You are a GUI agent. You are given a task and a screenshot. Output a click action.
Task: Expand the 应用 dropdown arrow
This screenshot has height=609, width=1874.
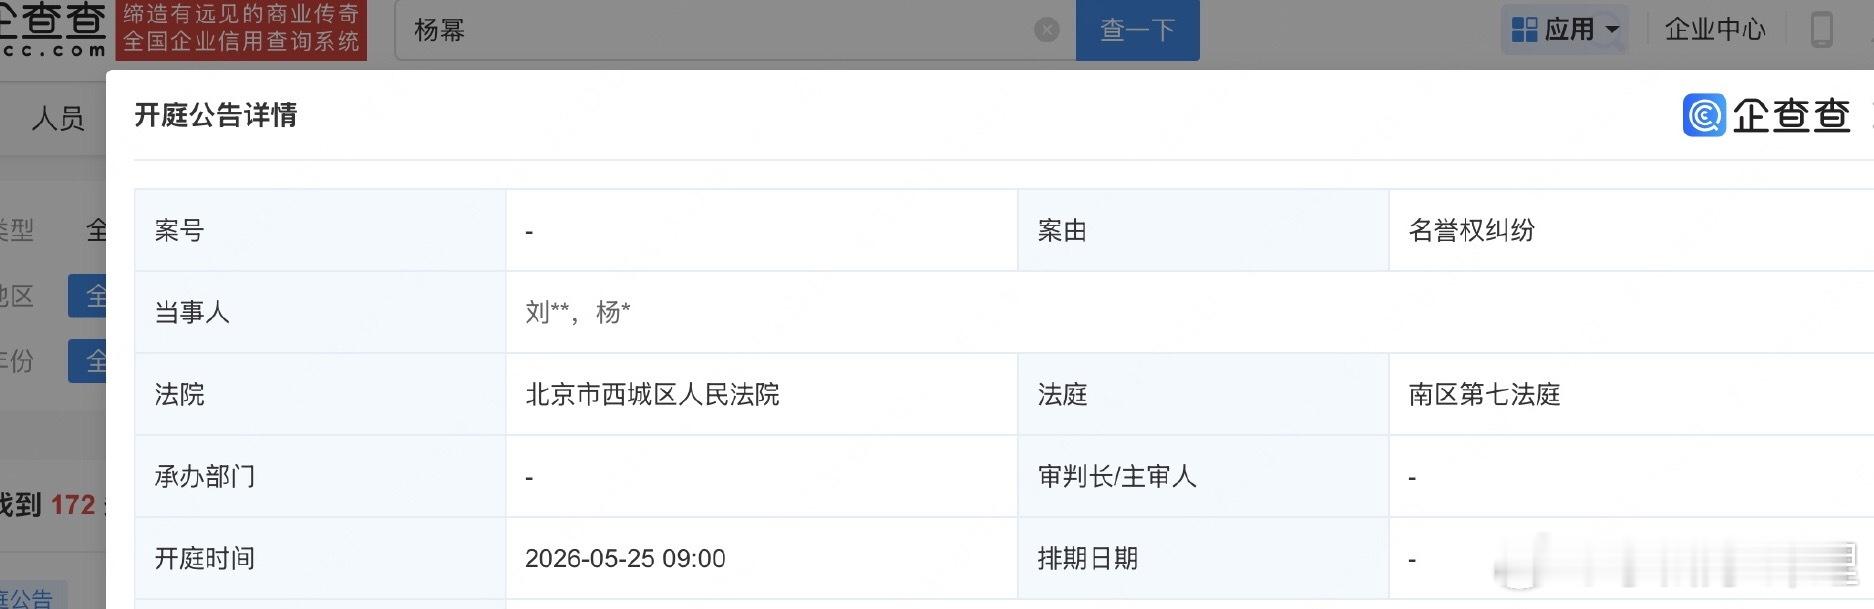(x=1611, y=31)
